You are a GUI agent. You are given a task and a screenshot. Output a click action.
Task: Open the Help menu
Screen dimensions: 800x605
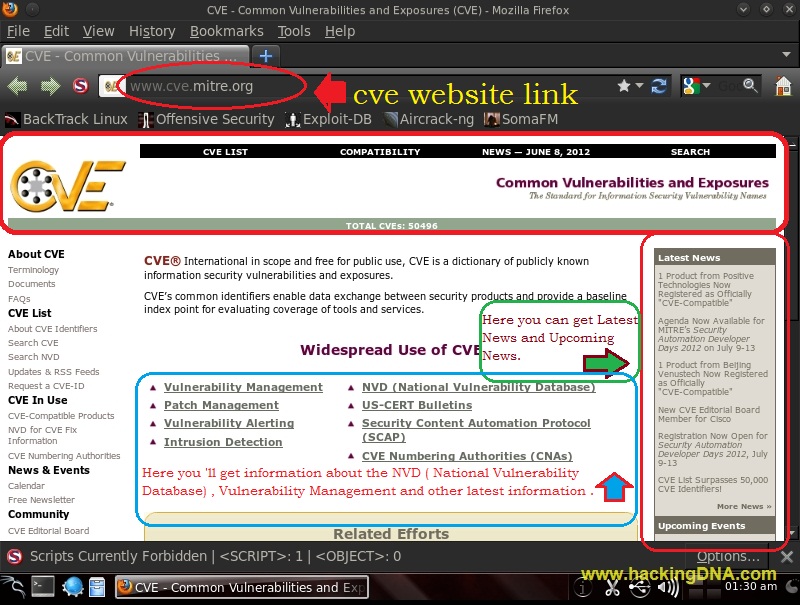click(340, 31)
